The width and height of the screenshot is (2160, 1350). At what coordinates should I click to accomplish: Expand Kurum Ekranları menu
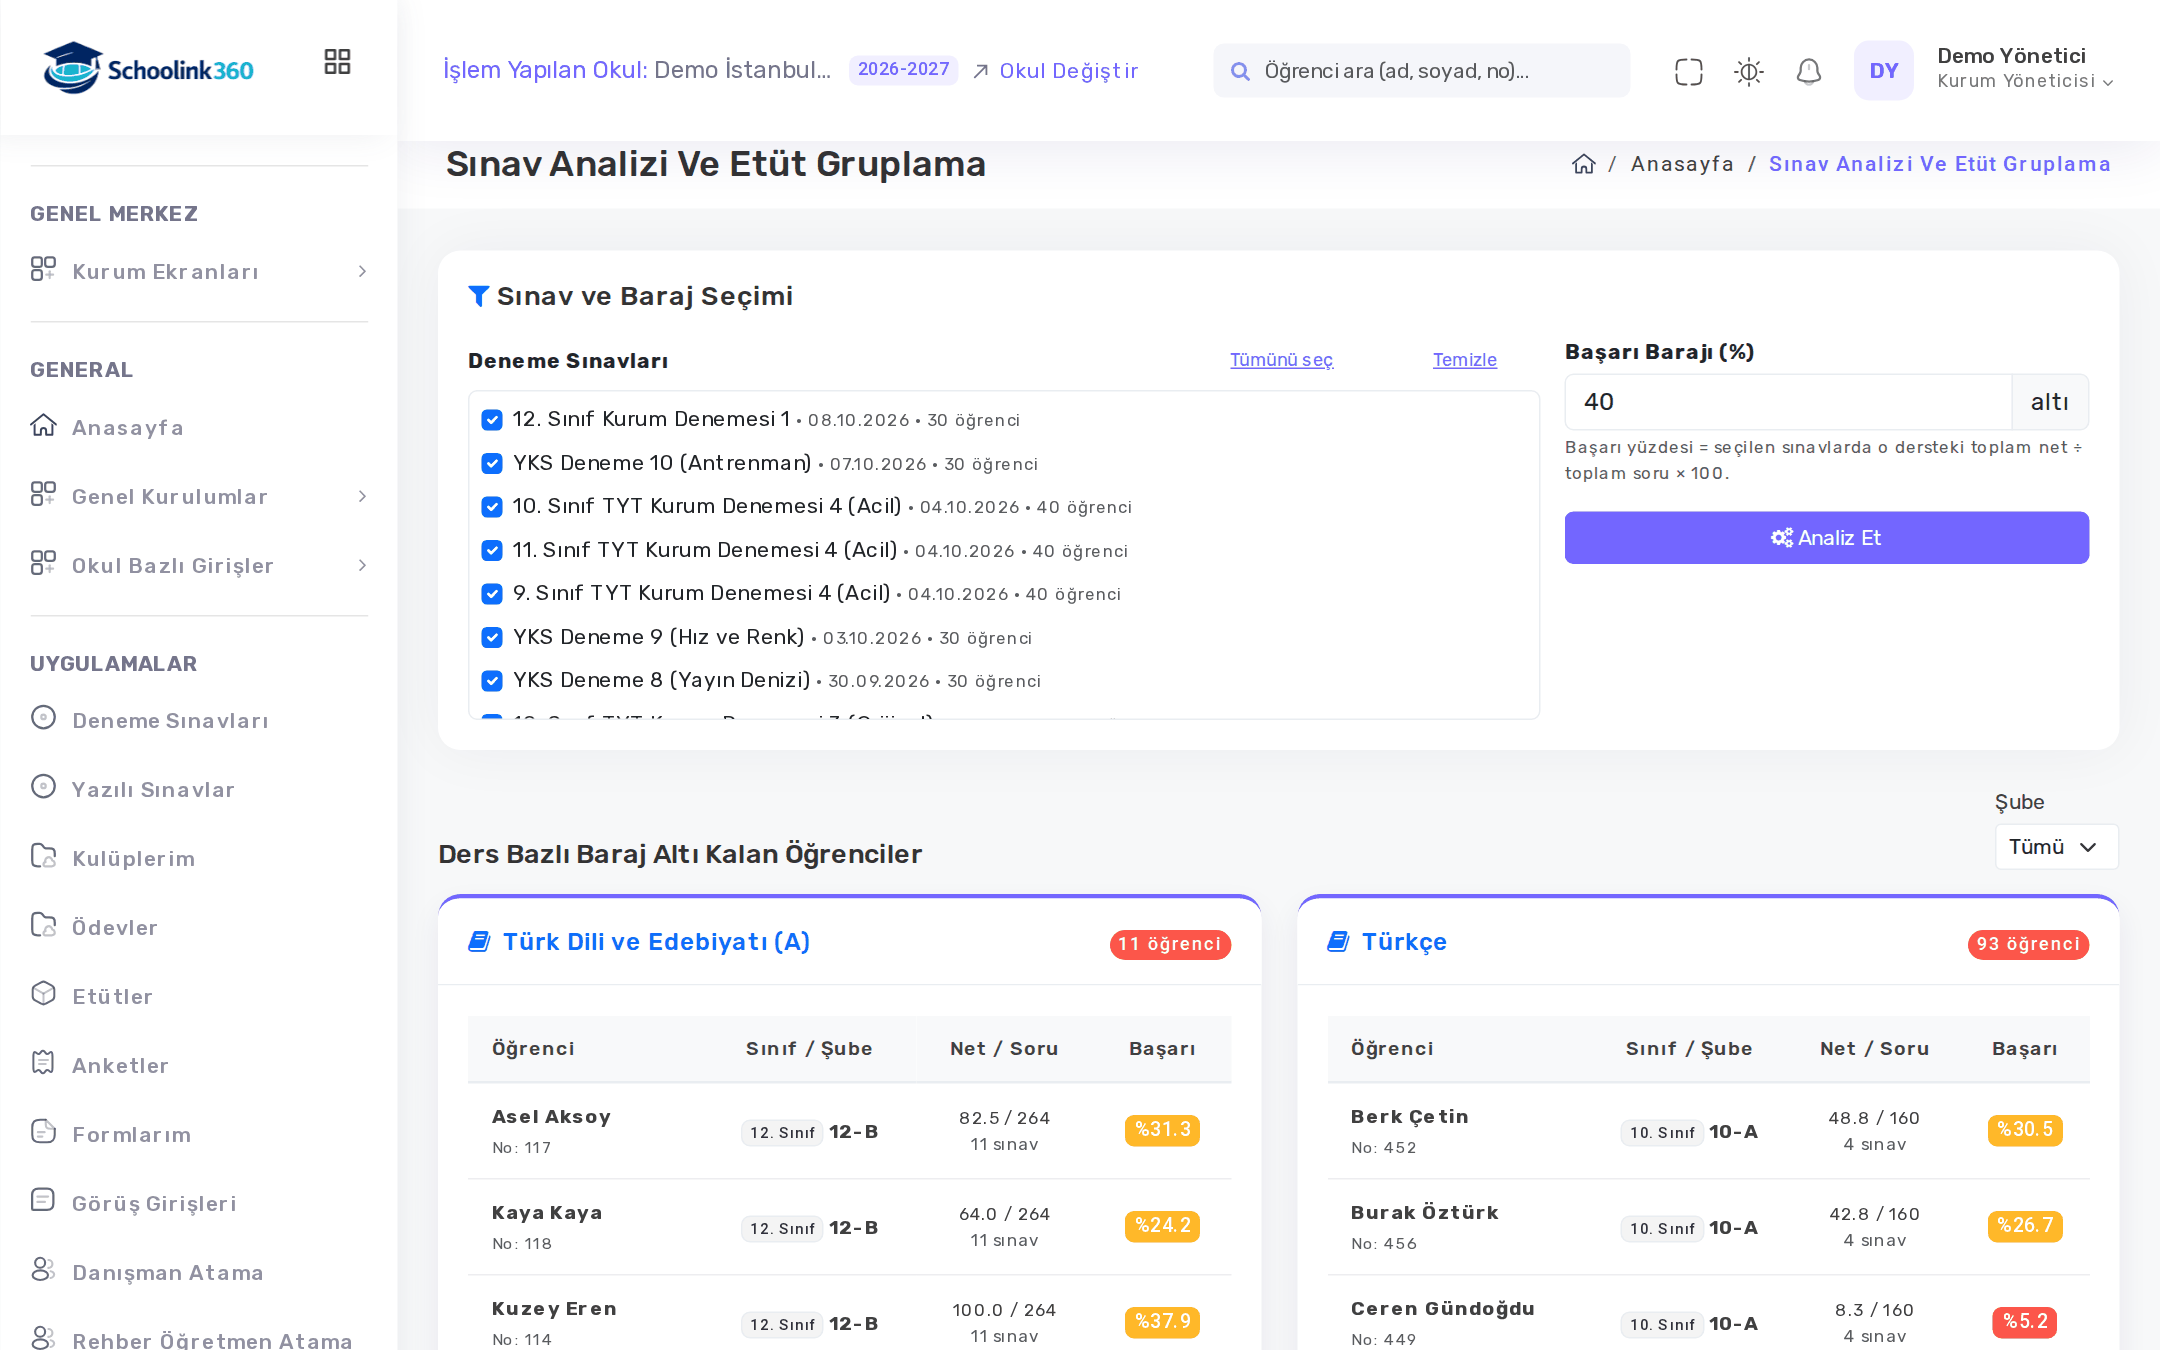coord(199,271)
